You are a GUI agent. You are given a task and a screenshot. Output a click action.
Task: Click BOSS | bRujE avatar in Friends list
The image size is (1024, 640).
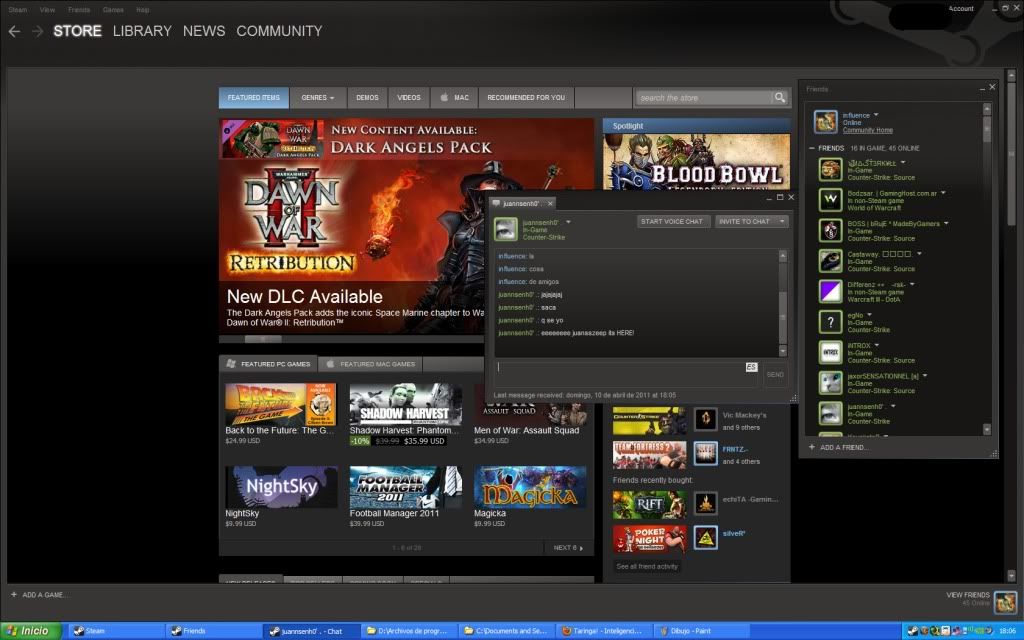(x=831, y=231)
